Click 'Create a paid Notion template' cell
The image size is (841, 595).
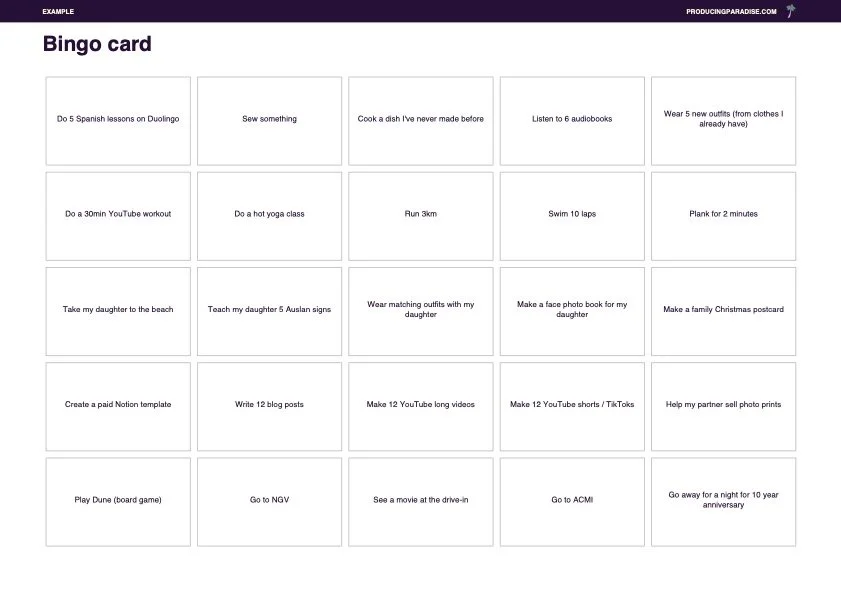118,407
